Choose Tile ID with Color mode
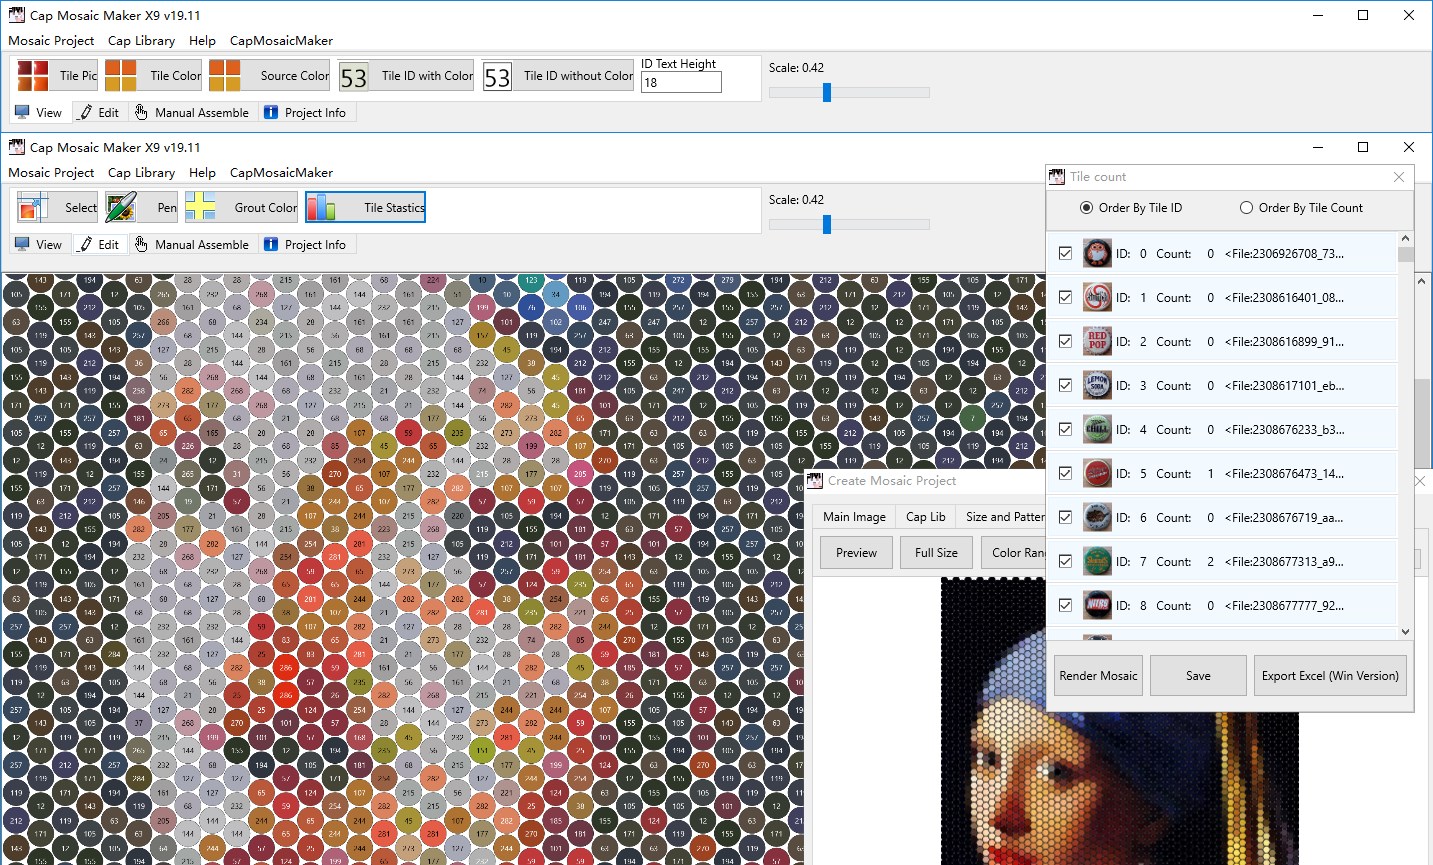Screen dimensions: 1433x865 point(406,76)
